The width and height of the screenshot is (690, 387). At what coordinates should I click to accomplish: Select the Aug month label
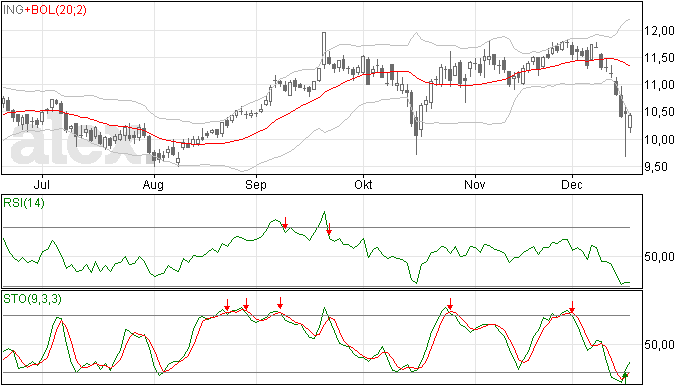(x=153, y=185)
